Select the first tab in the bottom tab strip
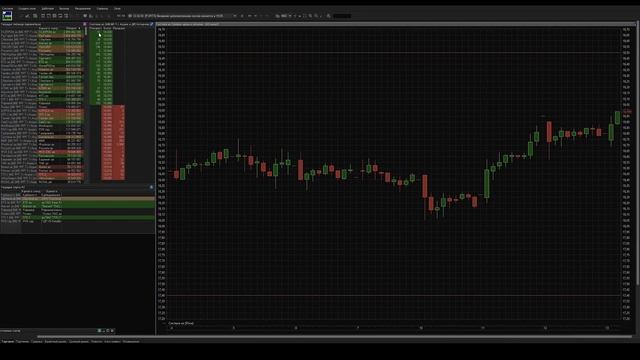The image size is (640, 360). click(x=7, y=342)
